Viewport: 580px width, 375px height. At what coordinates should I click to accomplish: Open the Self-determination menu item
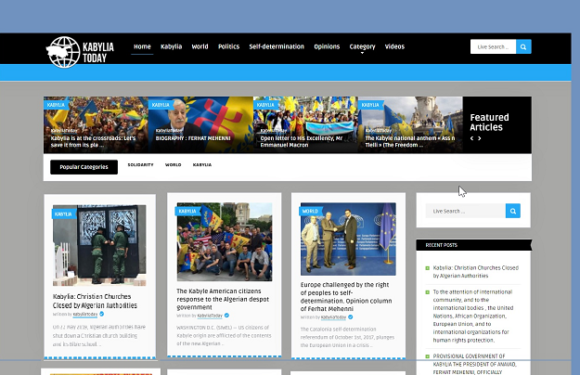[x=277, y=47]
